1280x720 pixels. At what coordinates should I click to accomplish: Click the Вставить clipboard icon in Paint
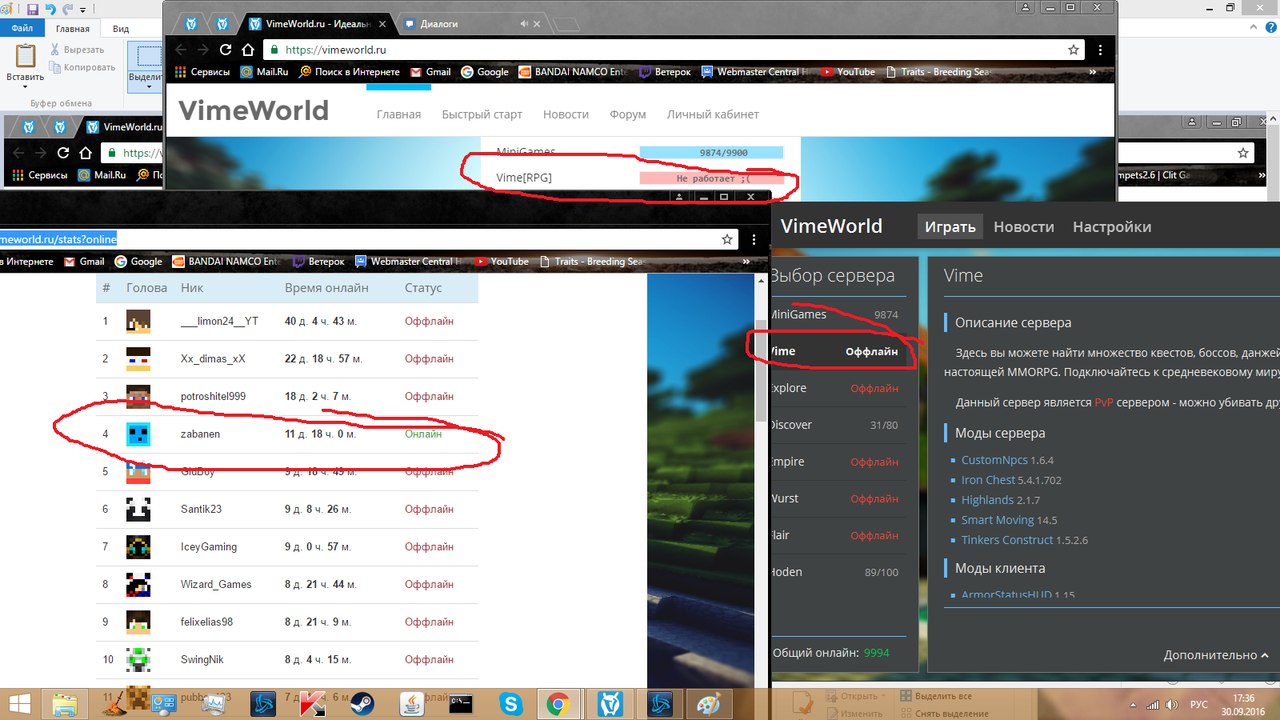click(25, 56)
